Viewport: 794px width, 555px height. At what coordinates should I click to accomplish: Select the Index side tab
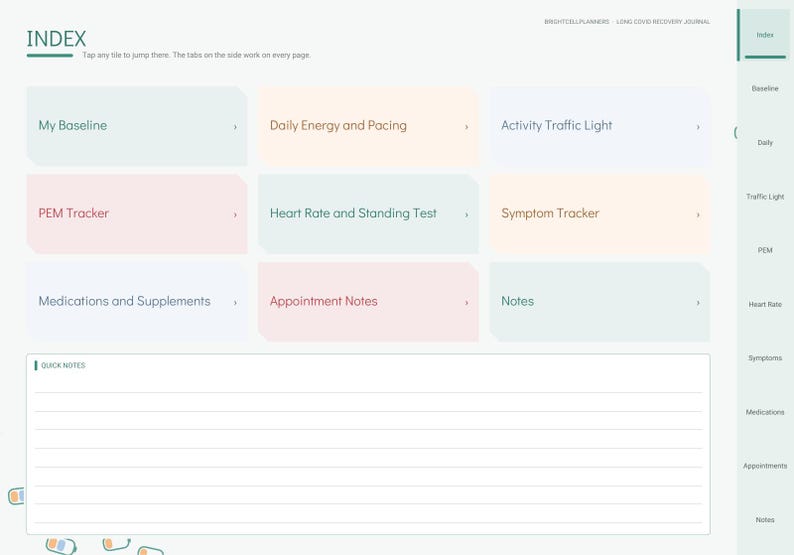pos(765,35)
